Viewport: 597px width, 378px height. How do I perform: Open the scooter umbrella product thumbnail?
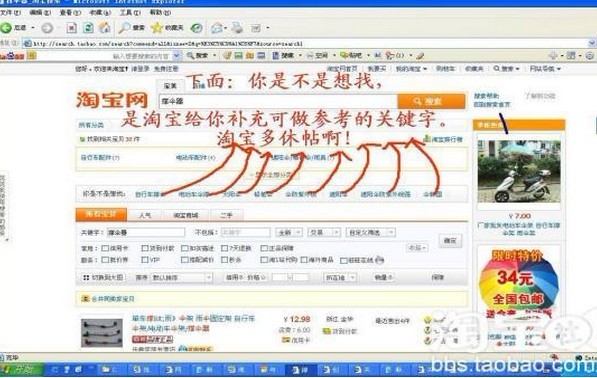(519, 172)
